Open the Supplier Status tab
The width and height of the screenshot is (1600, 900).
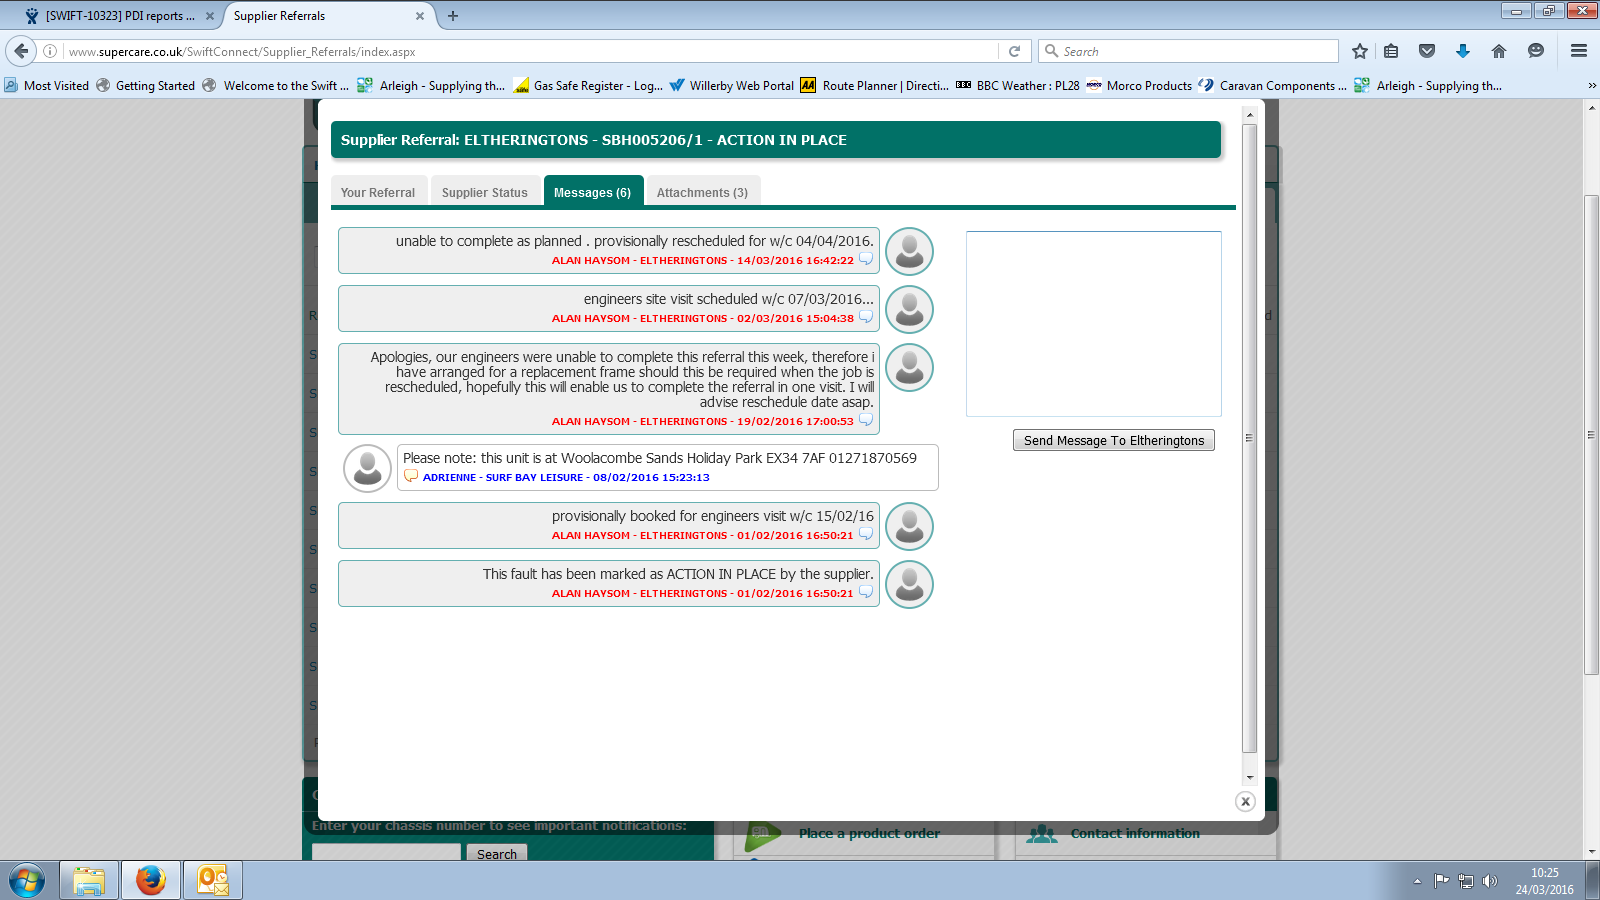tap(485, 192)
